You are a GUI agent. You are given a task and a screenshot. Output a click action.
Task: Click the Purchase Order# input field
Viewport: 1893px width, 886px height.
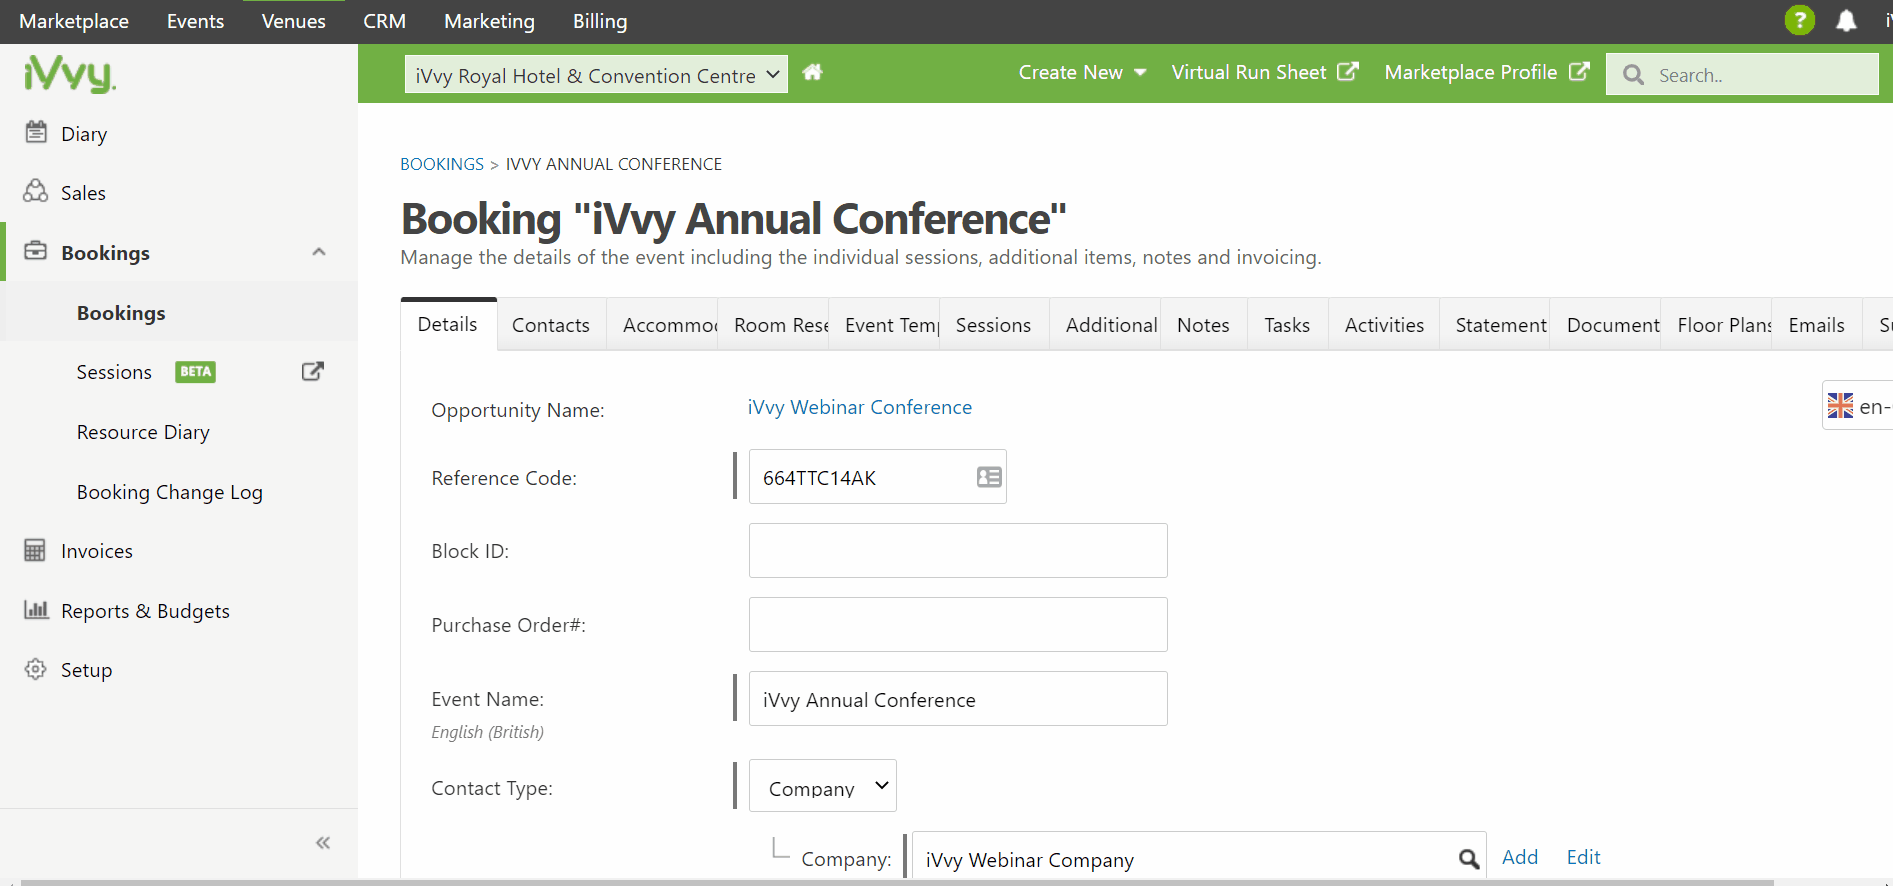958,624
